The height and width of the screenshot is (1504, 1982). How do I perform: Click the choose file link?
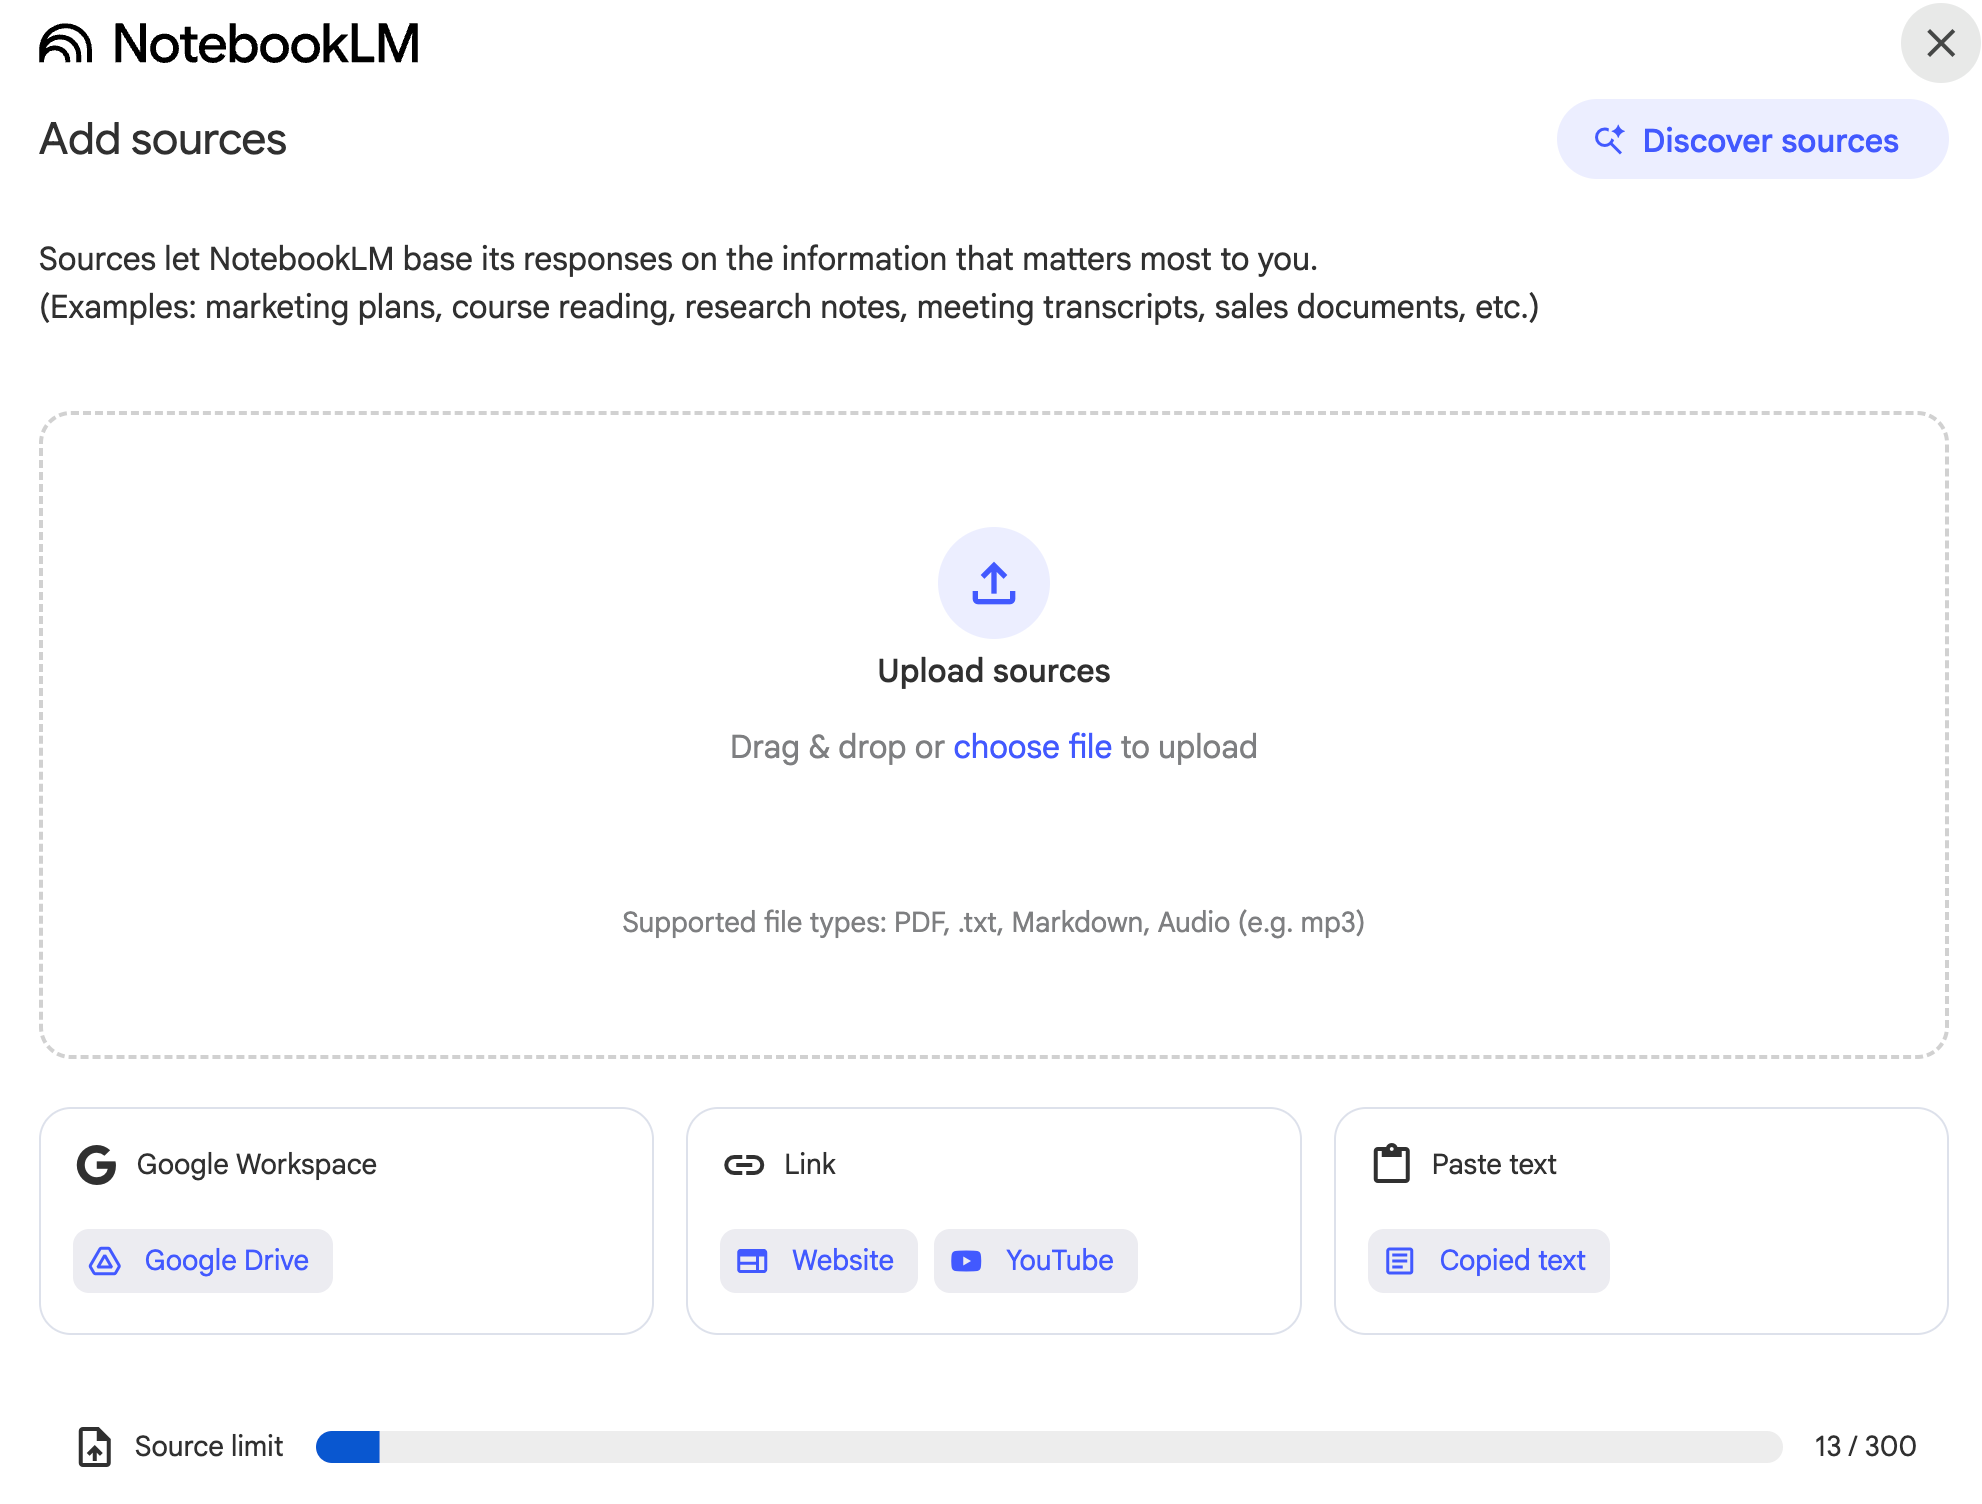(1032, 747)
